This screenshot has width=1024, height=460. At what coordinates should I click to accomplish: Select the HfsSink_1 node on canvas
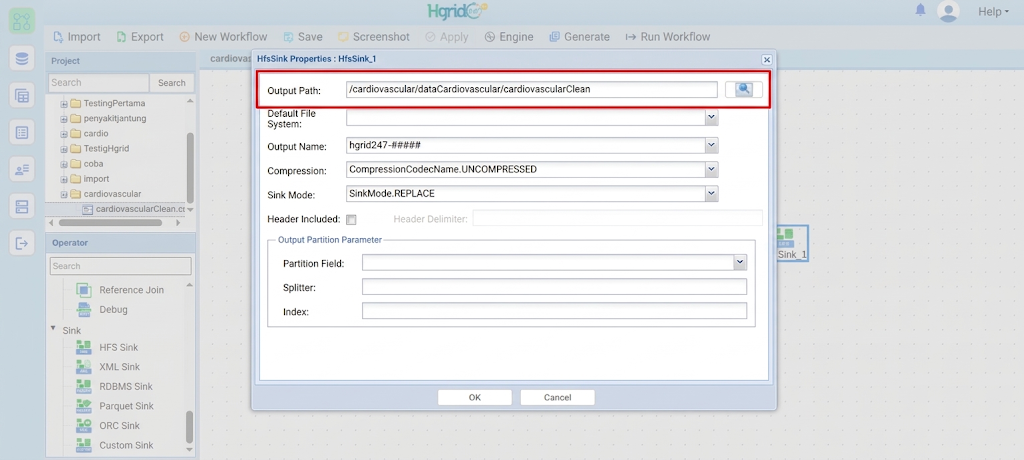pyautogui.click(x=792, y=243)
